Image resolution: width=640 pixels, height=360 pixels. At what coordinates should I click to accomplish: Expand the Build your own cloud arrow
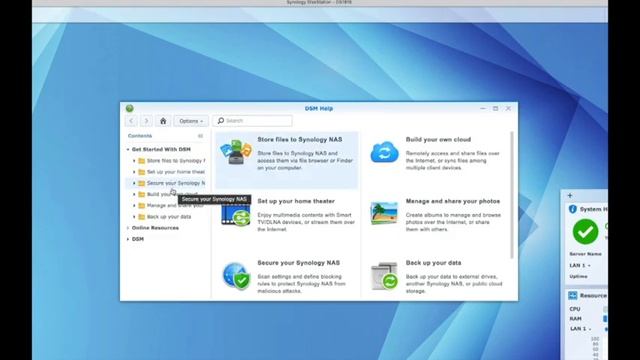click(x=134, y=194)
